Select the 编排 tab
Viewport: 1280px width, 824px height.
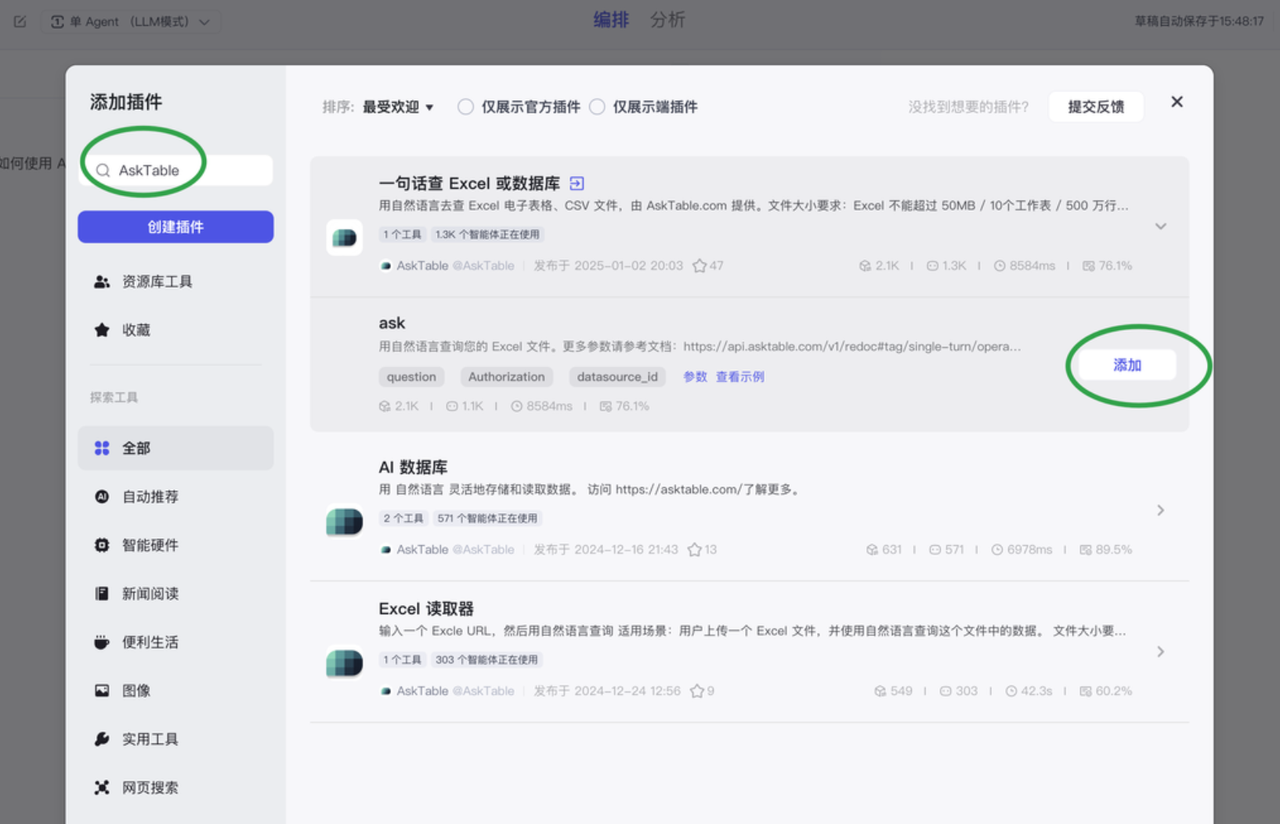click(611, 19)
